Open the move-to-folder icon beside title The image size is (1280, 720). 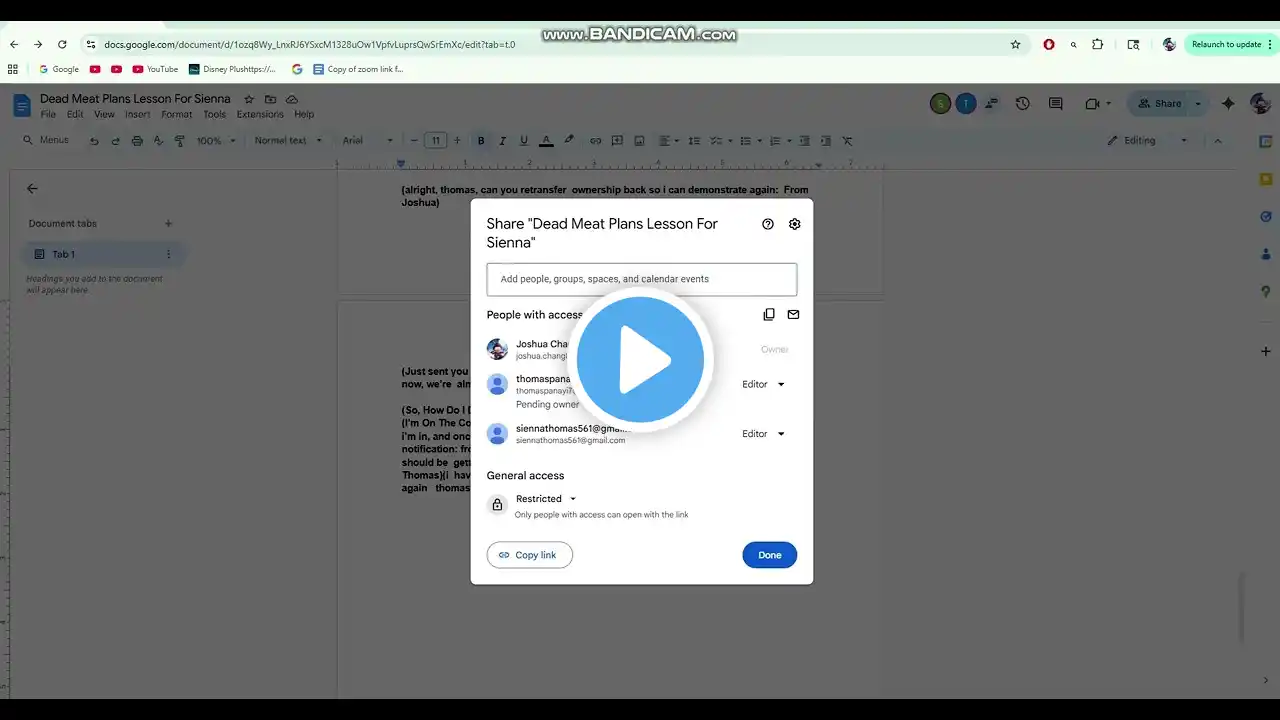270,99
